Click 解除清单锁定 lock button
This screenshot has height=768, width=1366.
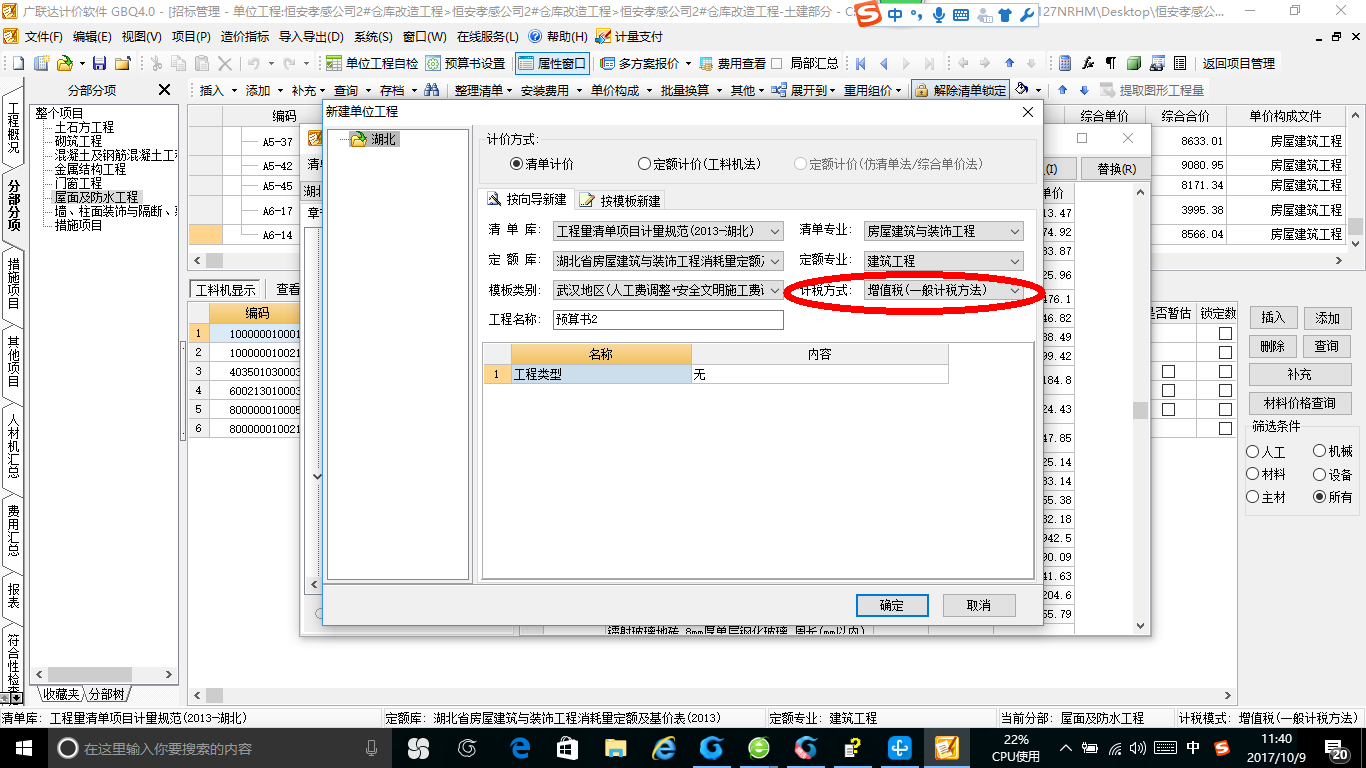pyautogui.click(x=960, y=90)
